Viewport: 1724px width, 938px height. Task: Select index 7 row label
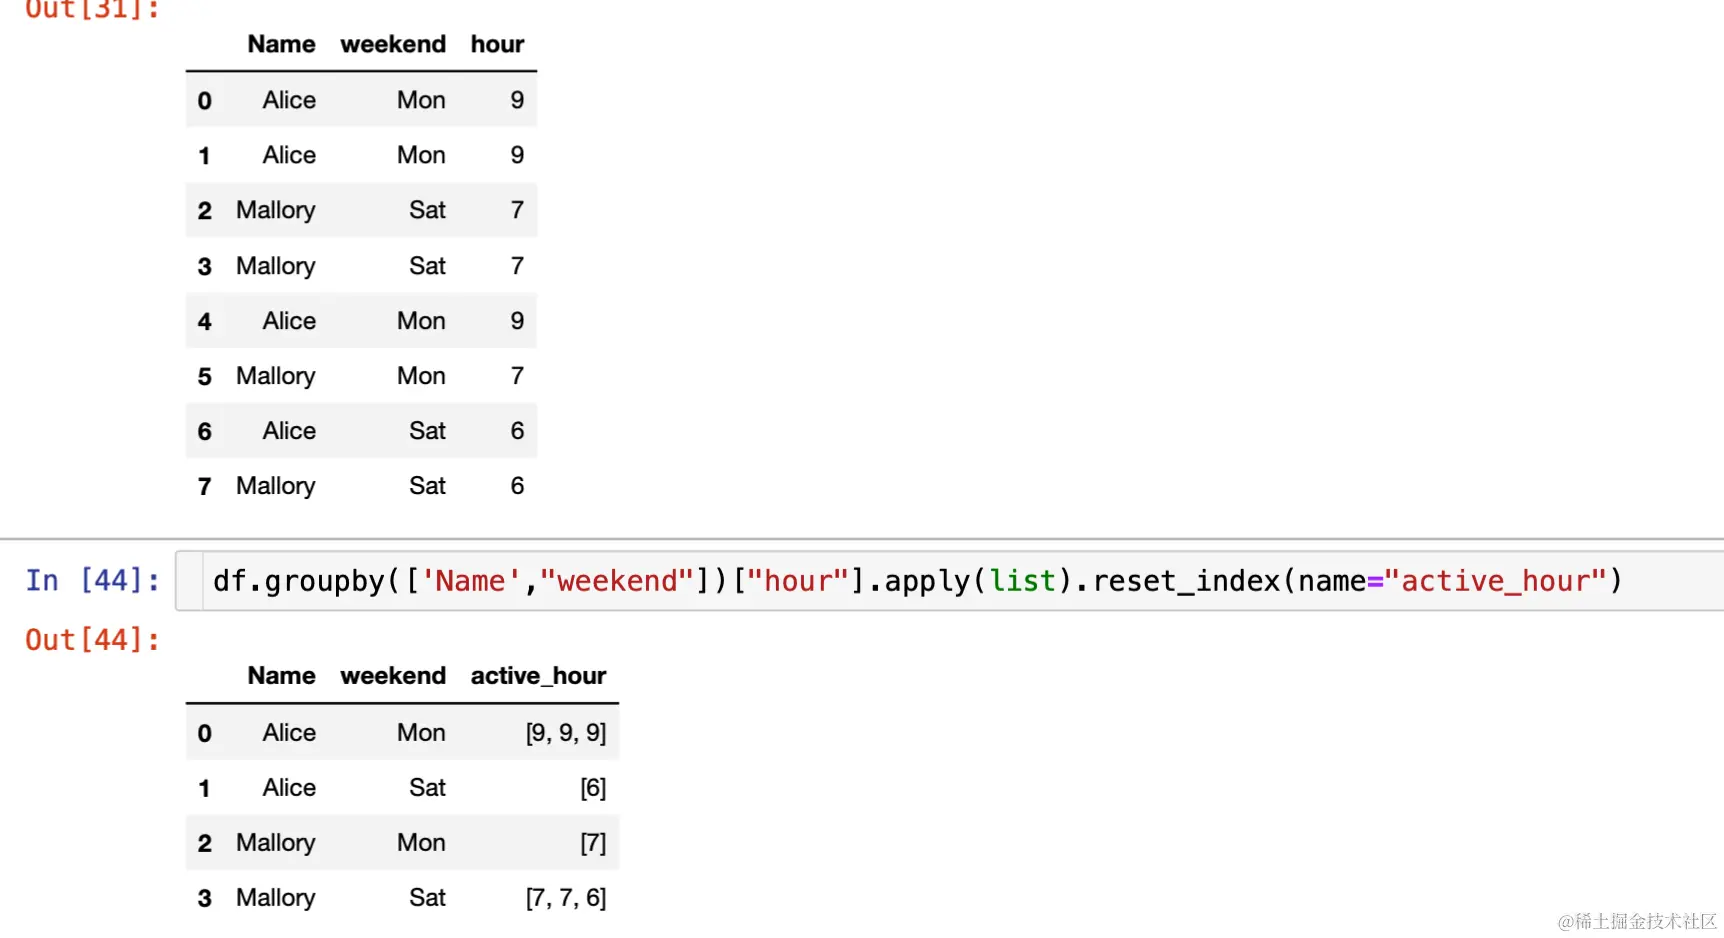204,487
